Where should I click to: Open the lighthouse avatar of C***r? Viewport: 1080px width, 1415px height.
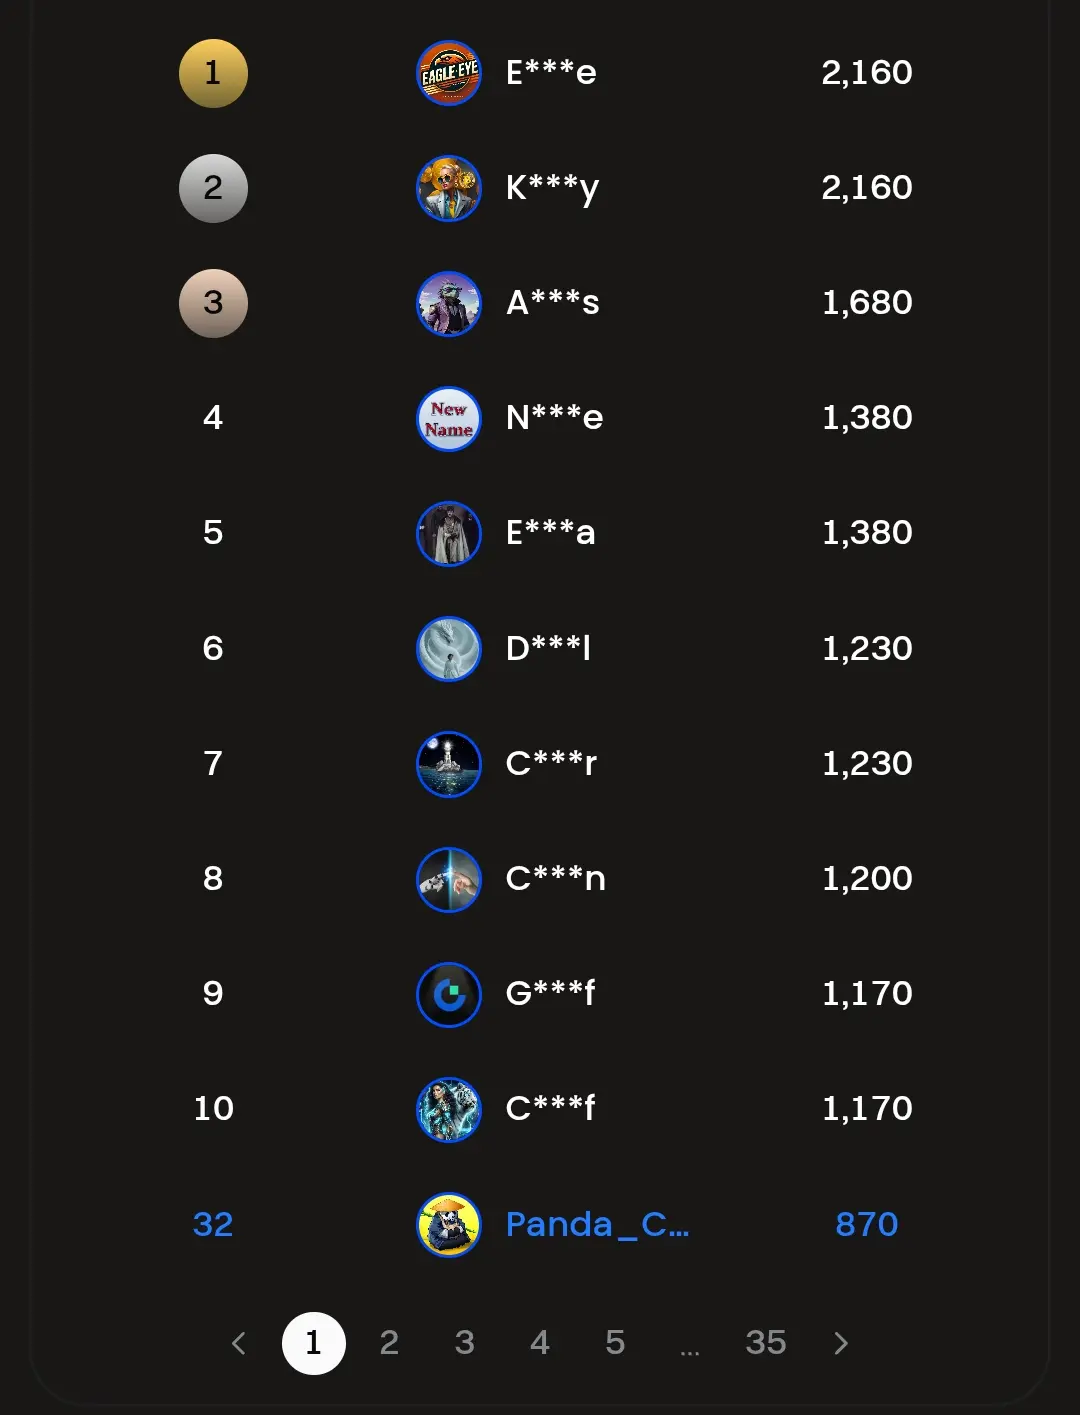[x=449, y=764]
